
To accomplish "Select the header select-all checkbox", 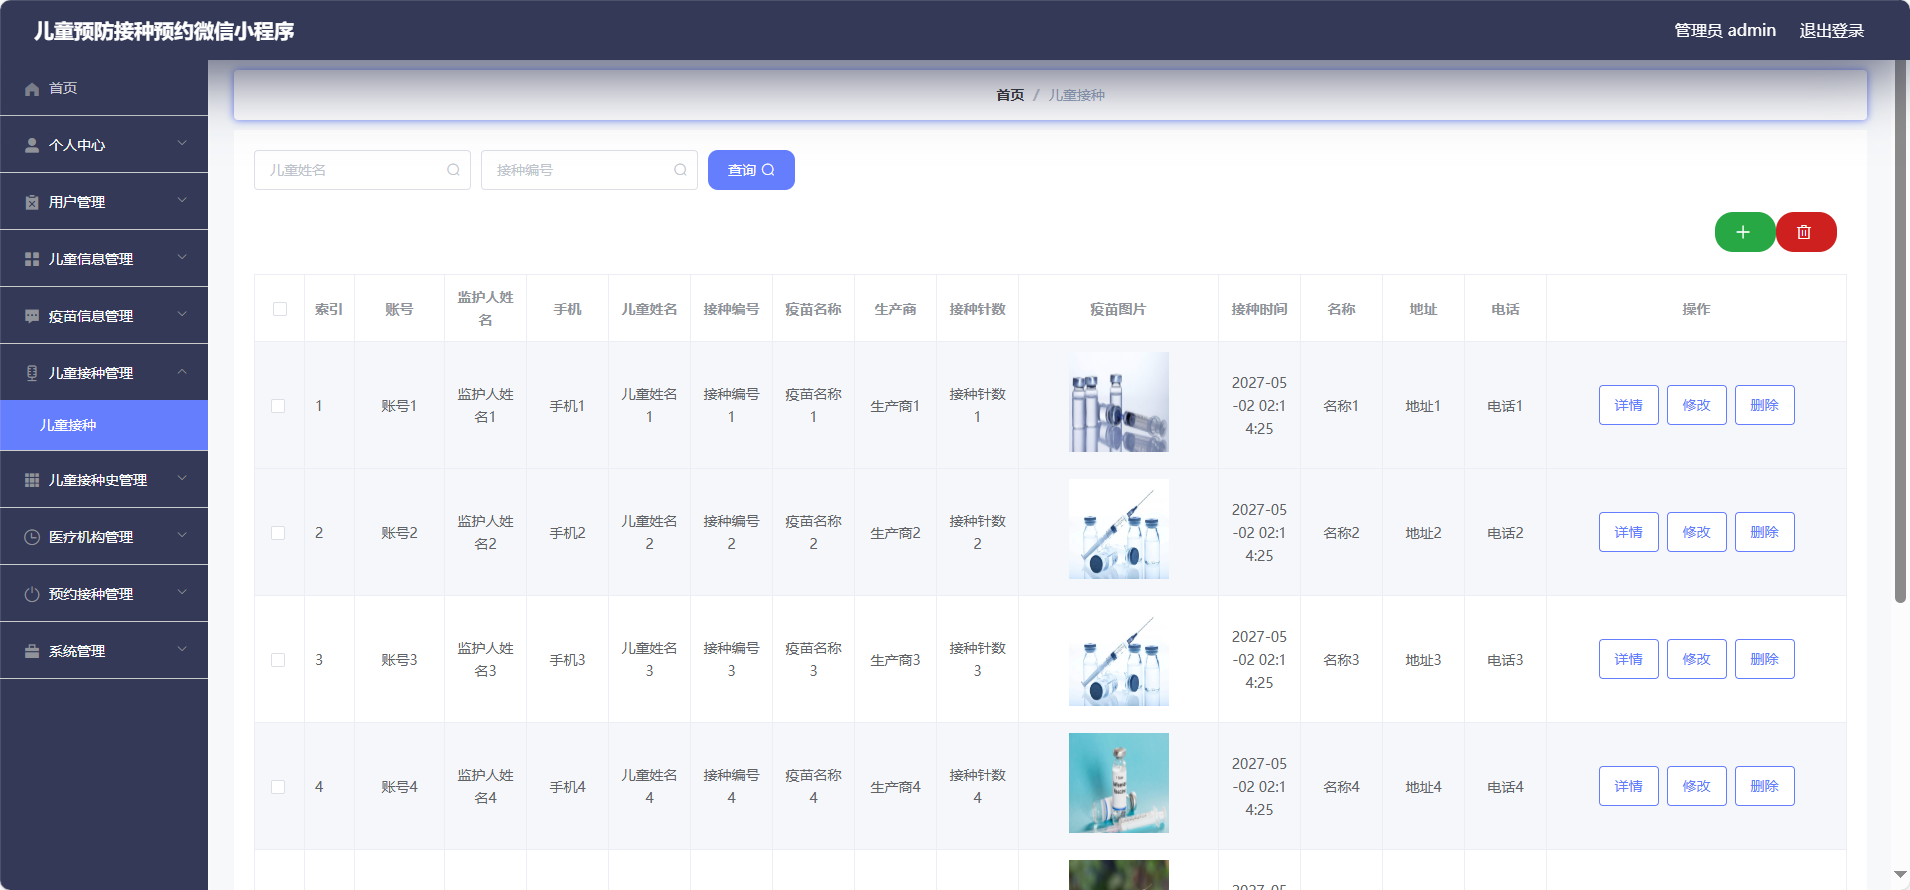I will [280, 309].
